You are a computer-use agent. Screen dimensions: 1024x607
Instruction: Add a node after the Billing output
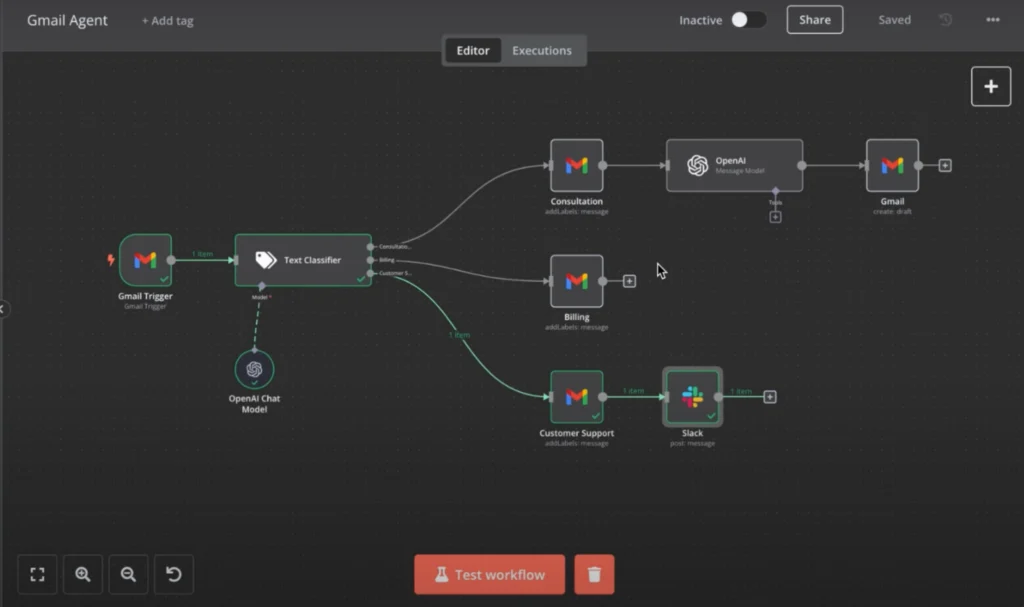[x=629, y=281]
